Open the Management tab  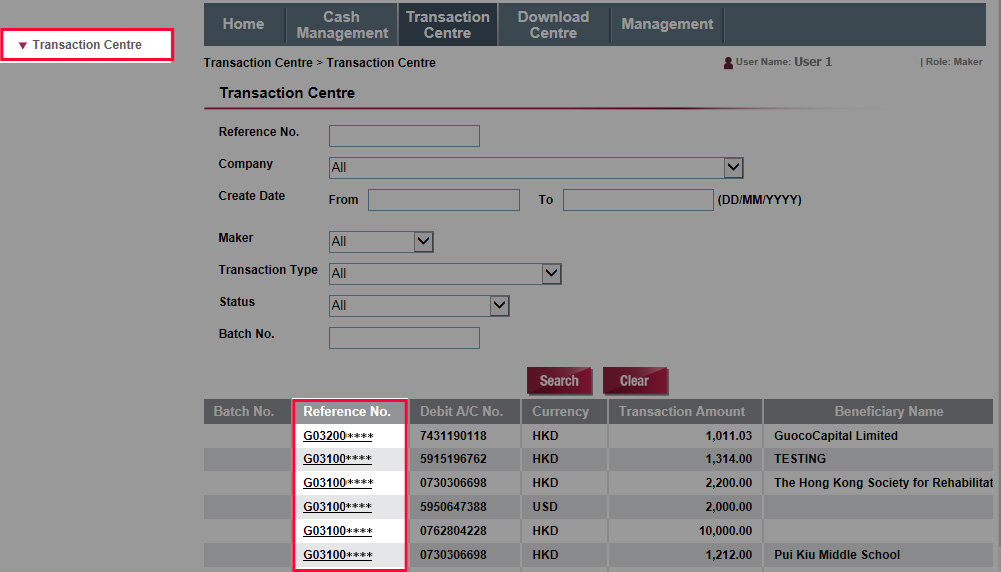point(667,25)
